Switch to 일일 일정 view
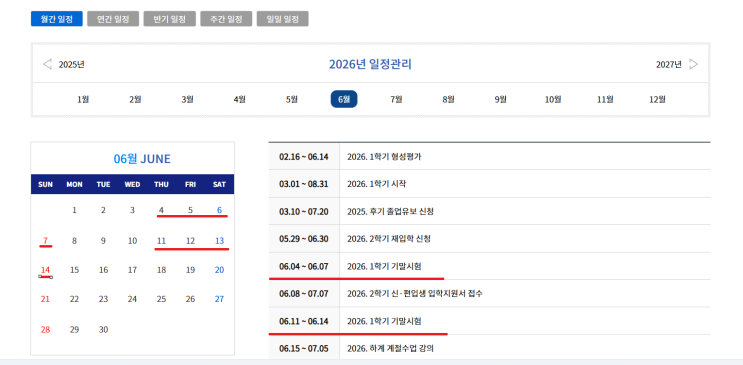Screen dimensions: 743x365 coord(283,19)
